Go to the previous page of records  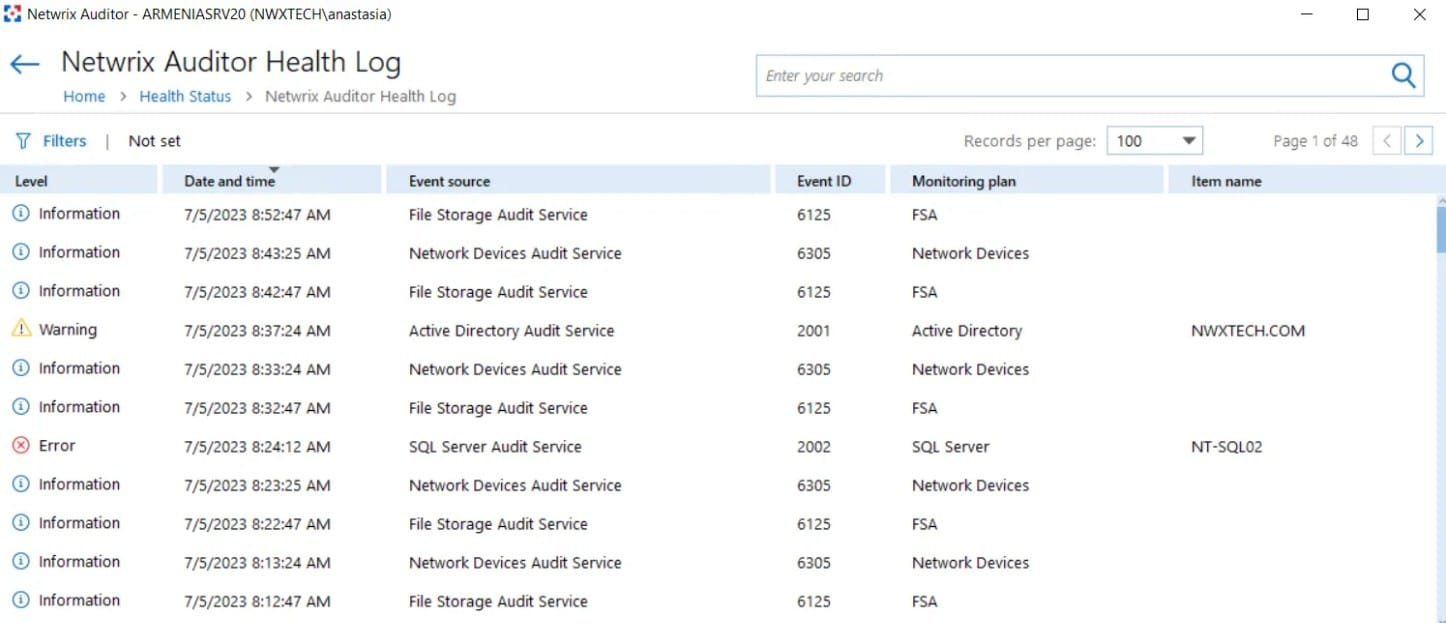coord(1386,141)
